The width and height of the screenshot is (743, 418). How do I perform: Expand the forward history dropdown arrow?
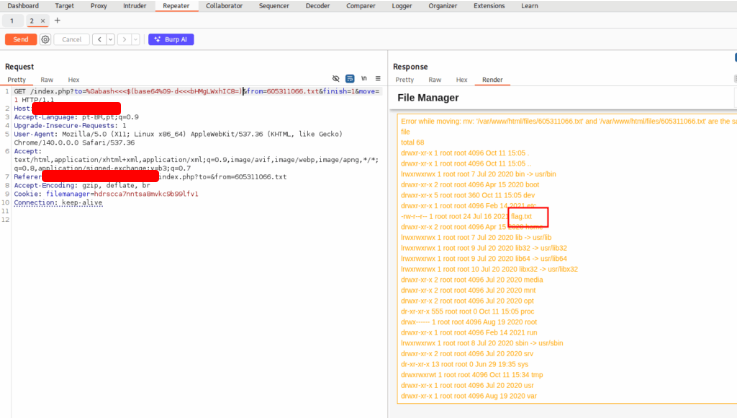(135, 39)
